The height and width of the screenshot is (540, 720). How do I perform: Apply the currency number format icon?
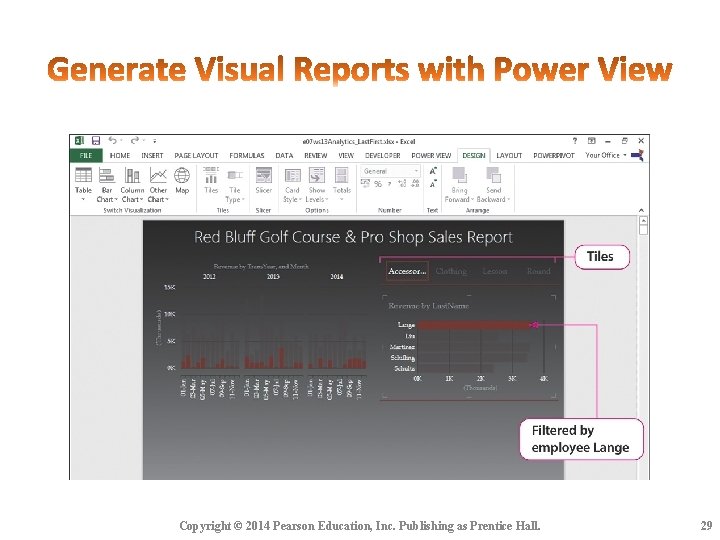(x=366, y=184)
